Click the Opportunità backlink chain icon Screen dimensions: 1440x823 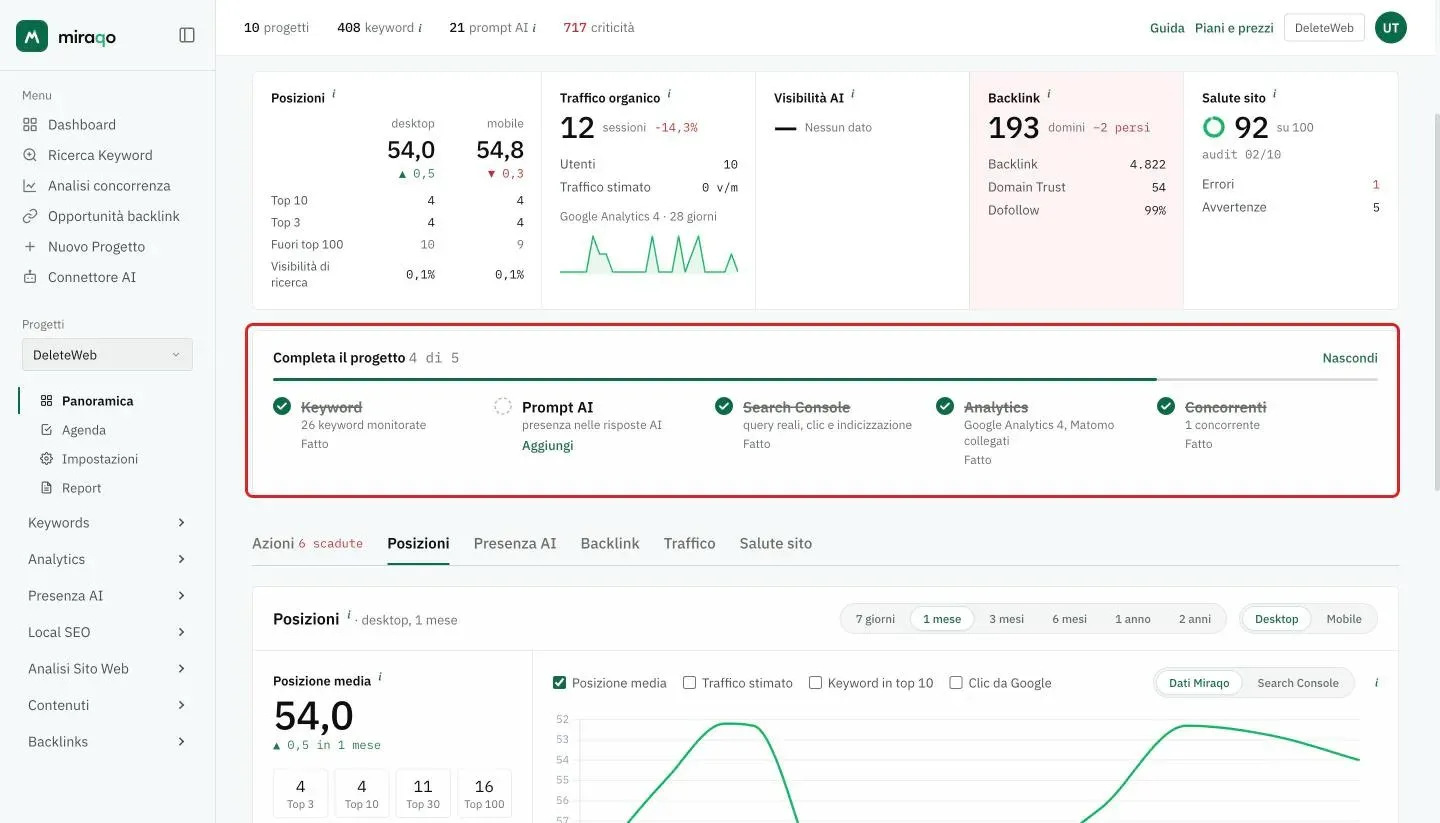click(30, 216)
